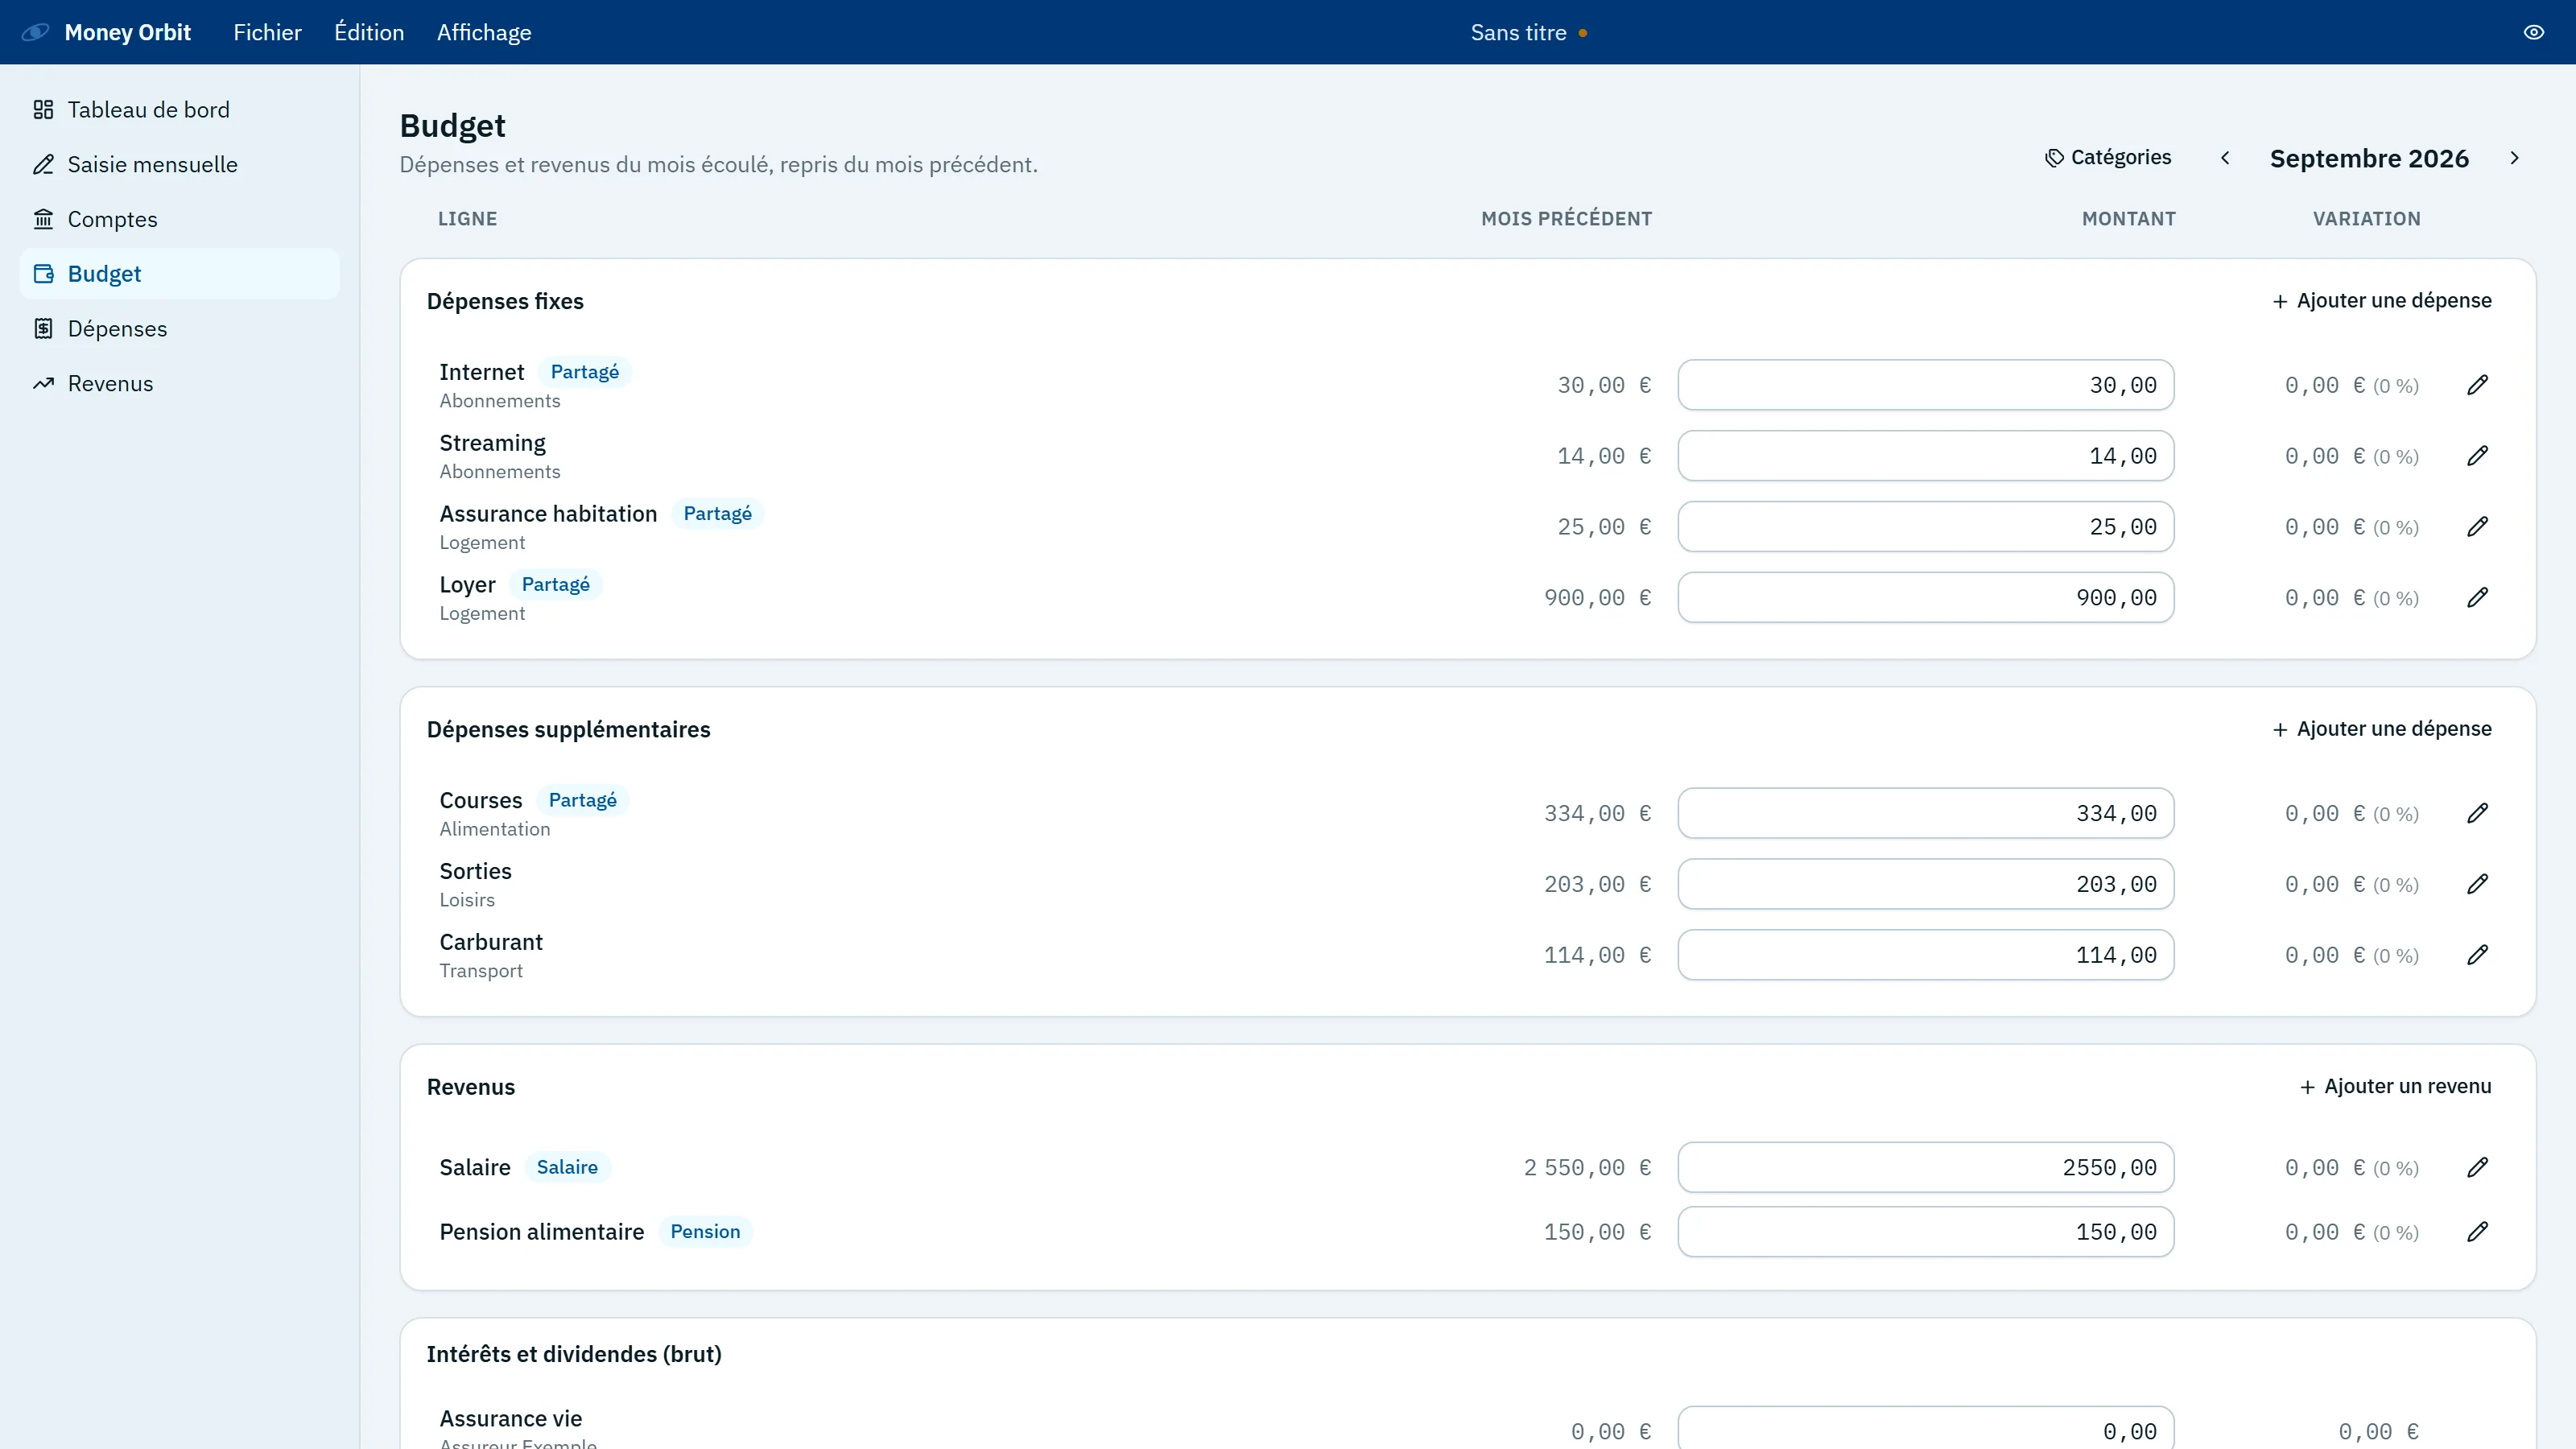Viewport: 2576px width, 1449px height.
Task: Click the Streaming amount input 14,00
Action: pyautogui.click(x=1926, y=456)
